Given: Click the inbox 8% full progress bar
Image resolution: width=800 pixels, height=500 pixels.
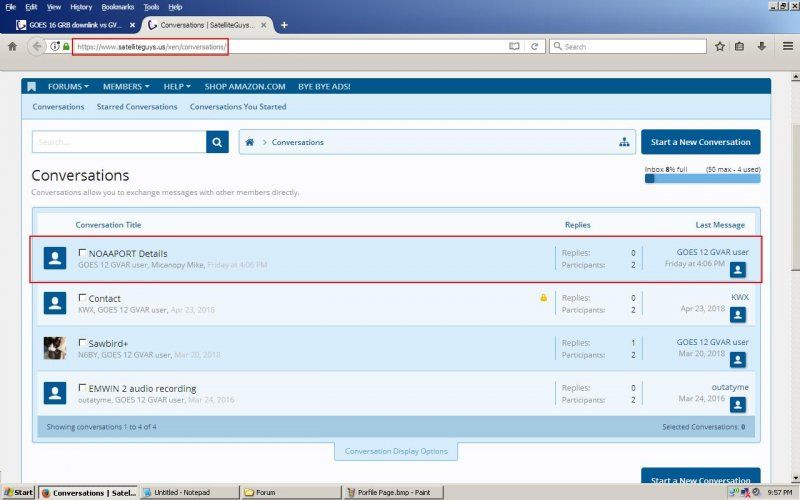Looking at the screenshot, I should (x=703, y=179).
